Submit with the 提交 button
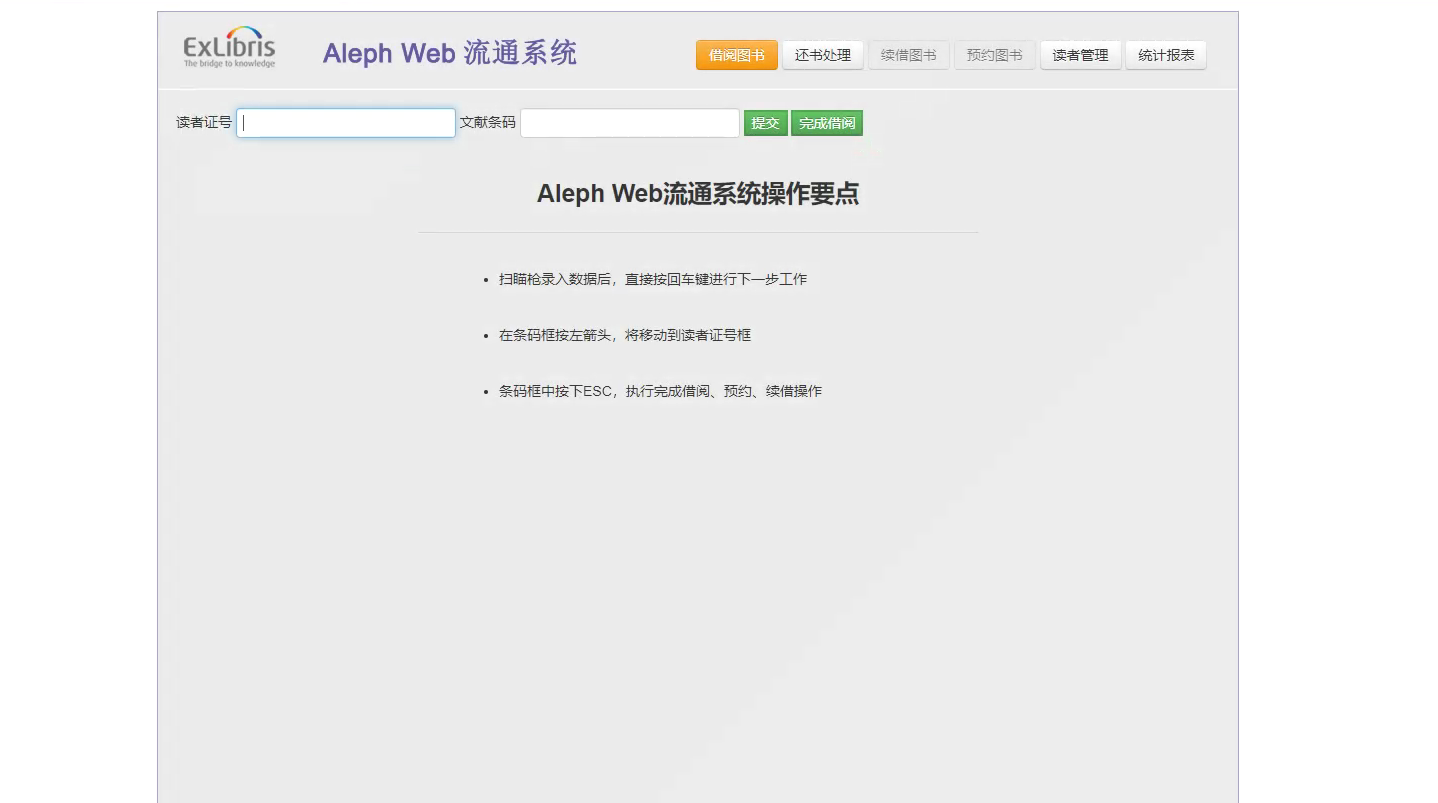 pyautogui.click(x=765, y=123)
